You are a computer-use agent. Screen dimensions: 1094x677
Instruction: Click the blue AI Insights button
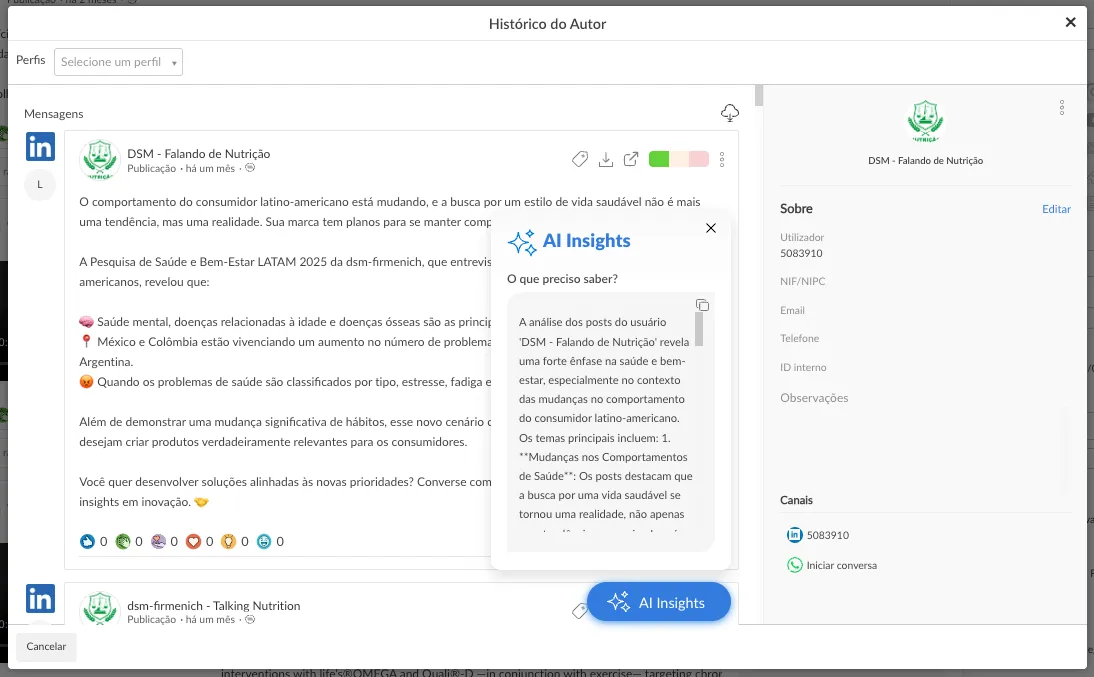pyautogui.click(x=659, y=602)
